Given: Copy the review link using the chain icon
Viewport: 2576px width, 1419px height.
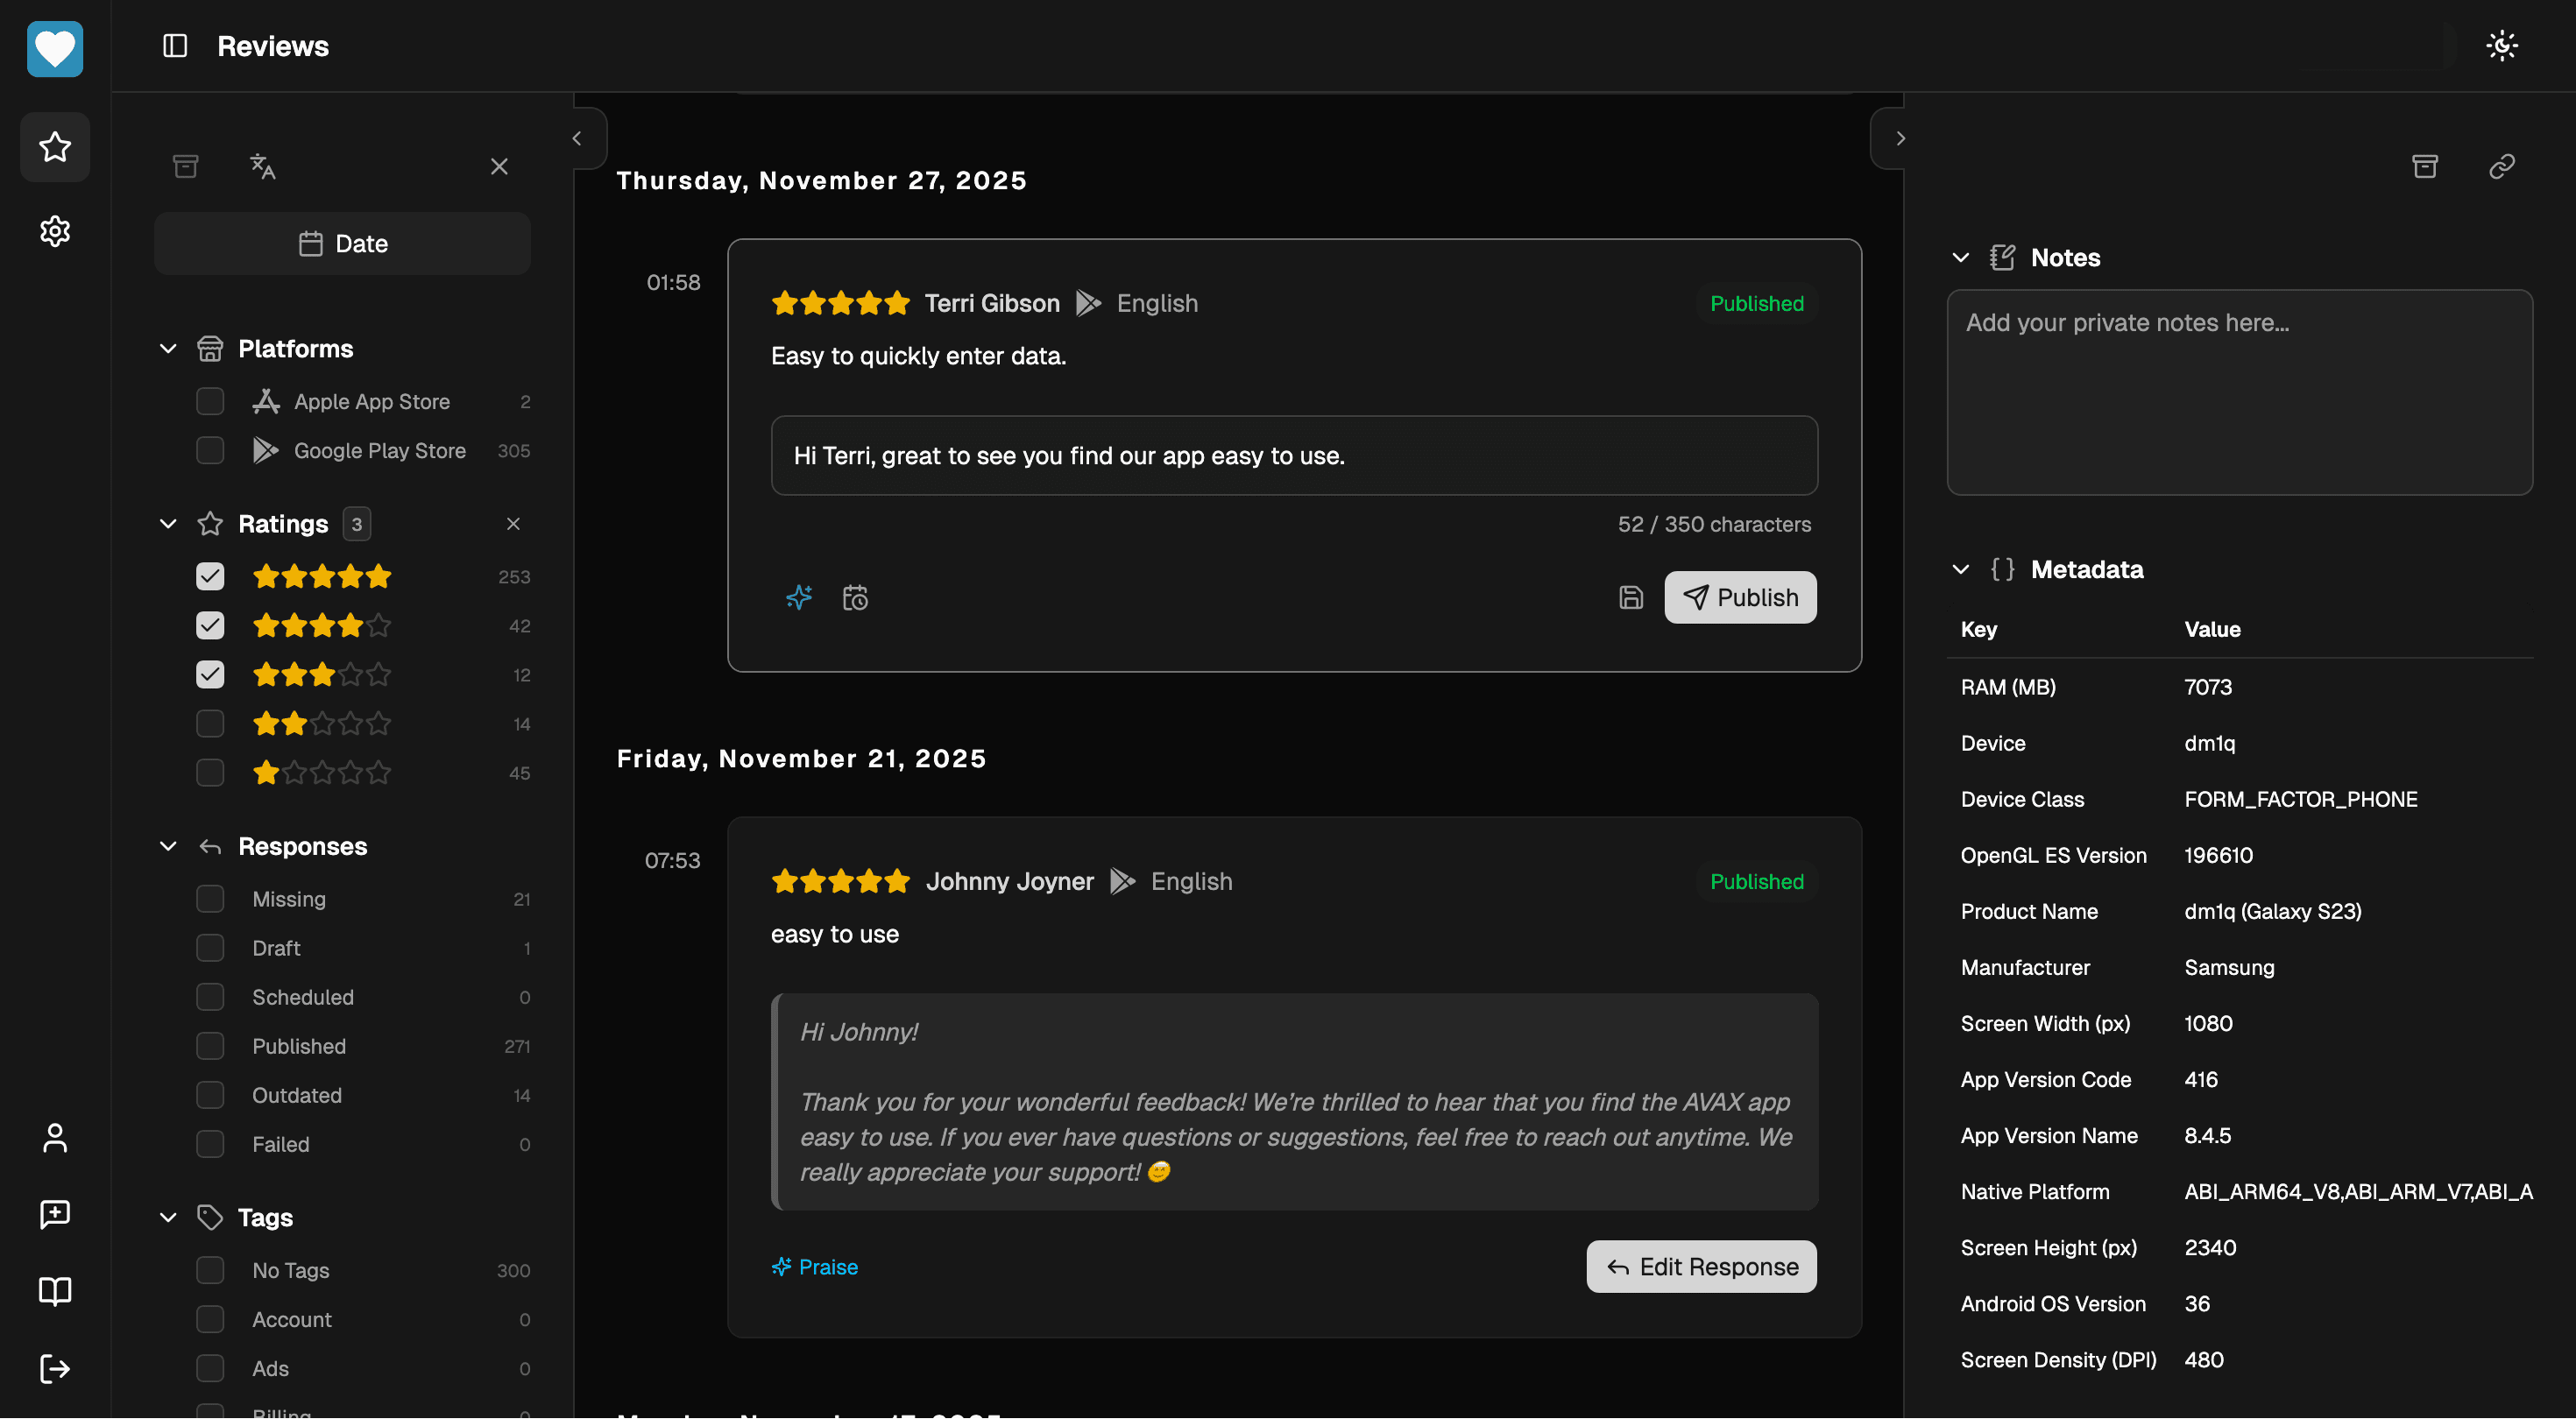Looking at the screenshot, I should 2502,166.
